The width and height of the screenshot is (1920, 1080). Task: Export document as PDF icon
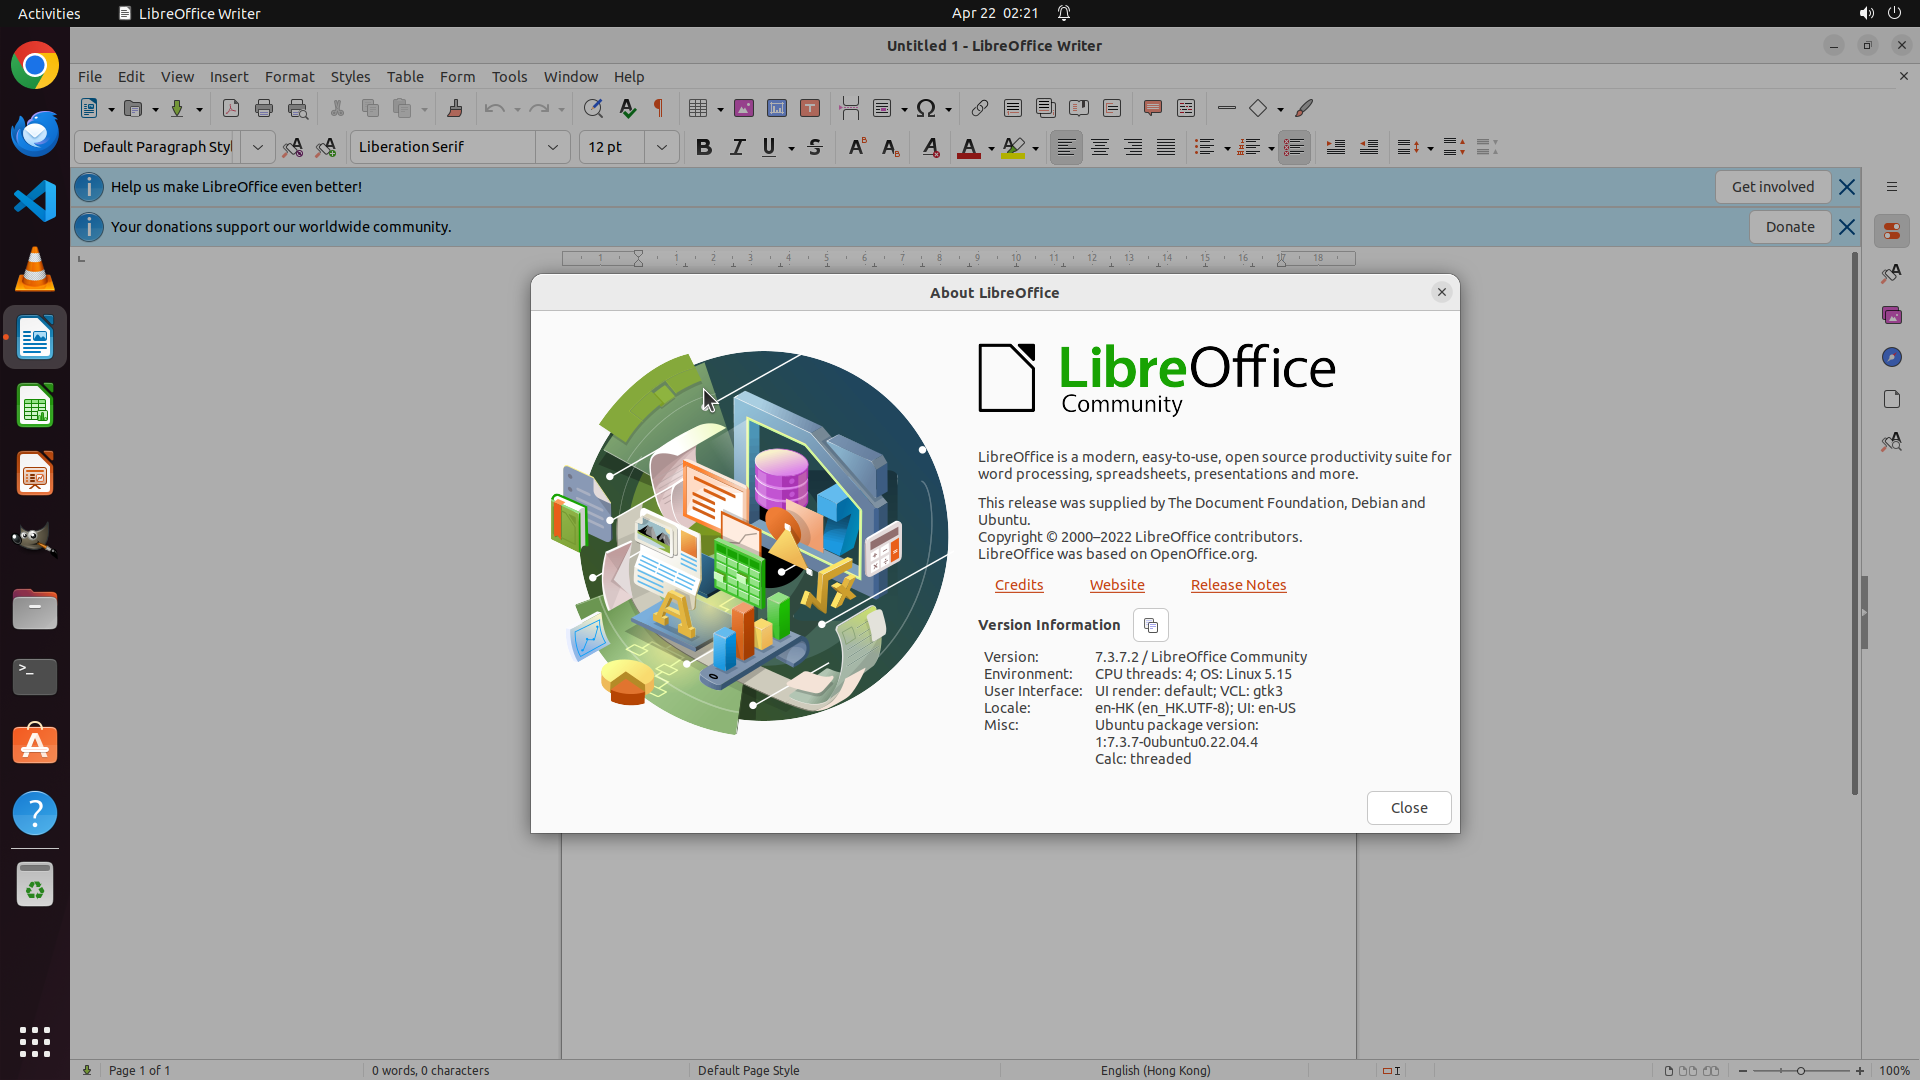click(231, 108)
